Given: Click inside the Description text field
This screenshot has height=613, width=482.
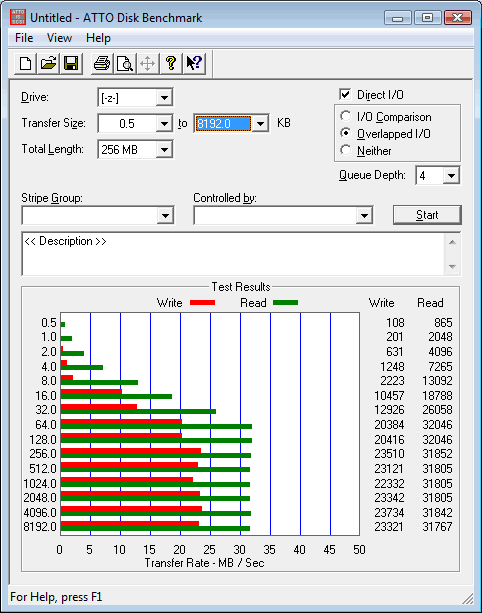Looking at the screenshot, I should click(233, 254).
